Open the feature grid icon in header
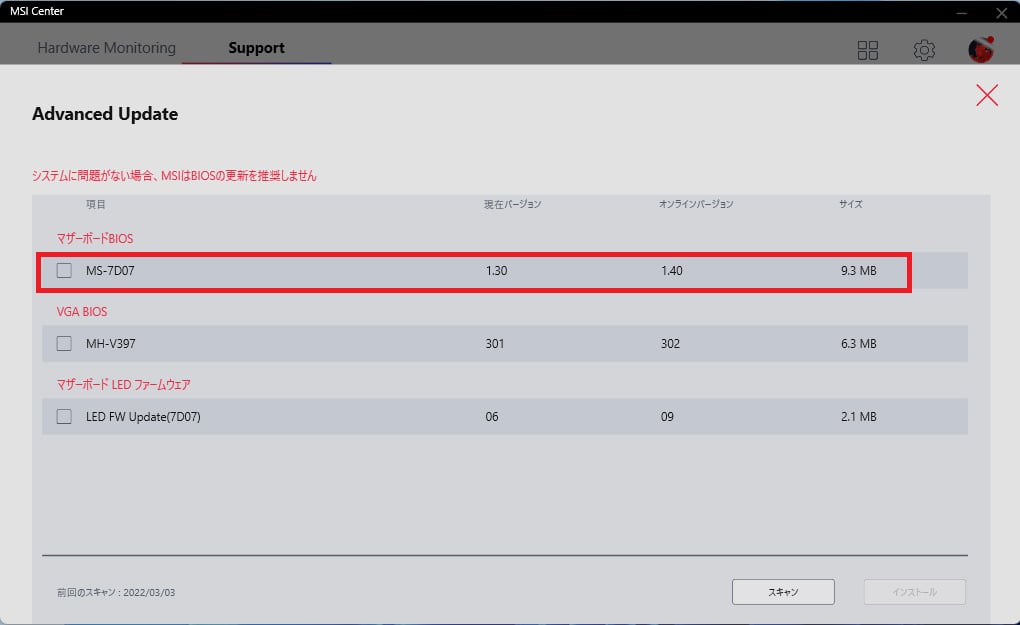 (x=867, y=50)
